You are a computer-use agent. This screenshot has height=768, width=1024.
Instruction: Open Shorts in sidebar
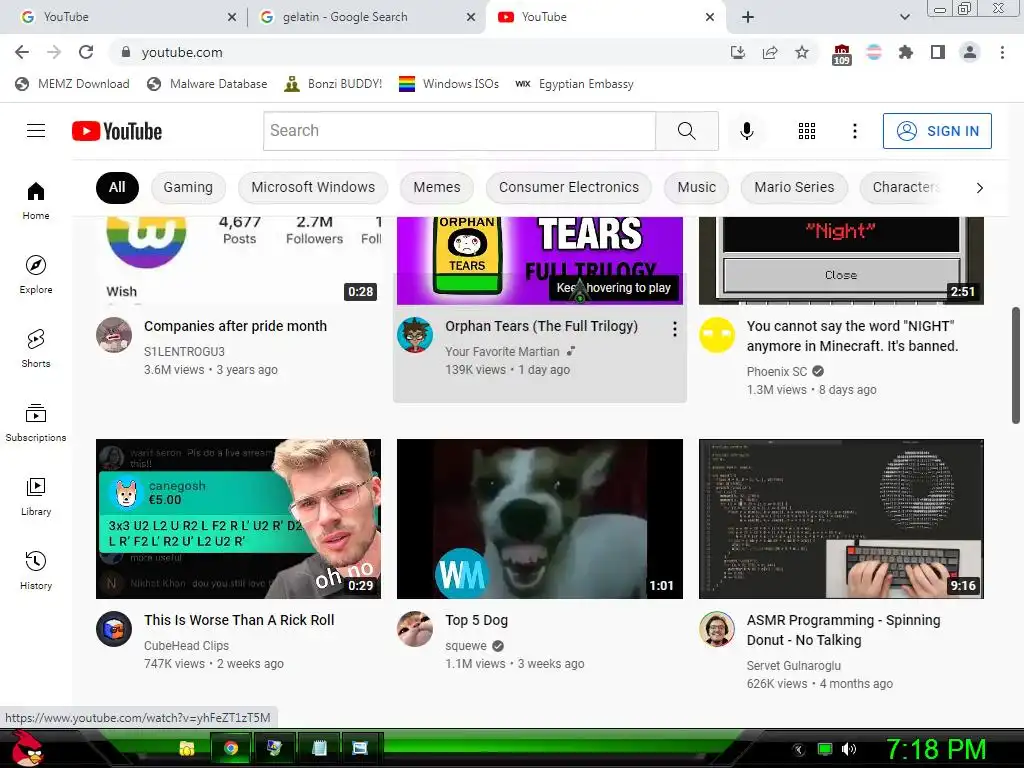[x=36, y=348]
